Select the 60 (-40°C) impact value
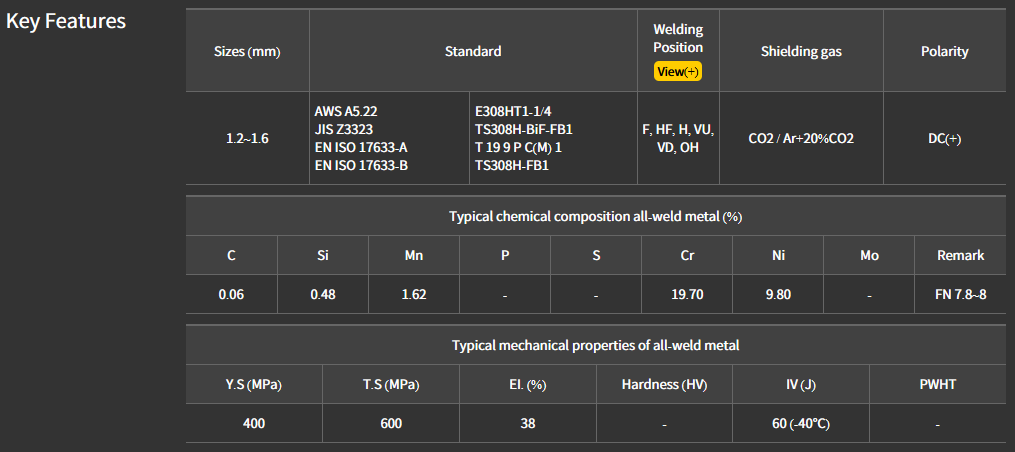 click(800, 423)
